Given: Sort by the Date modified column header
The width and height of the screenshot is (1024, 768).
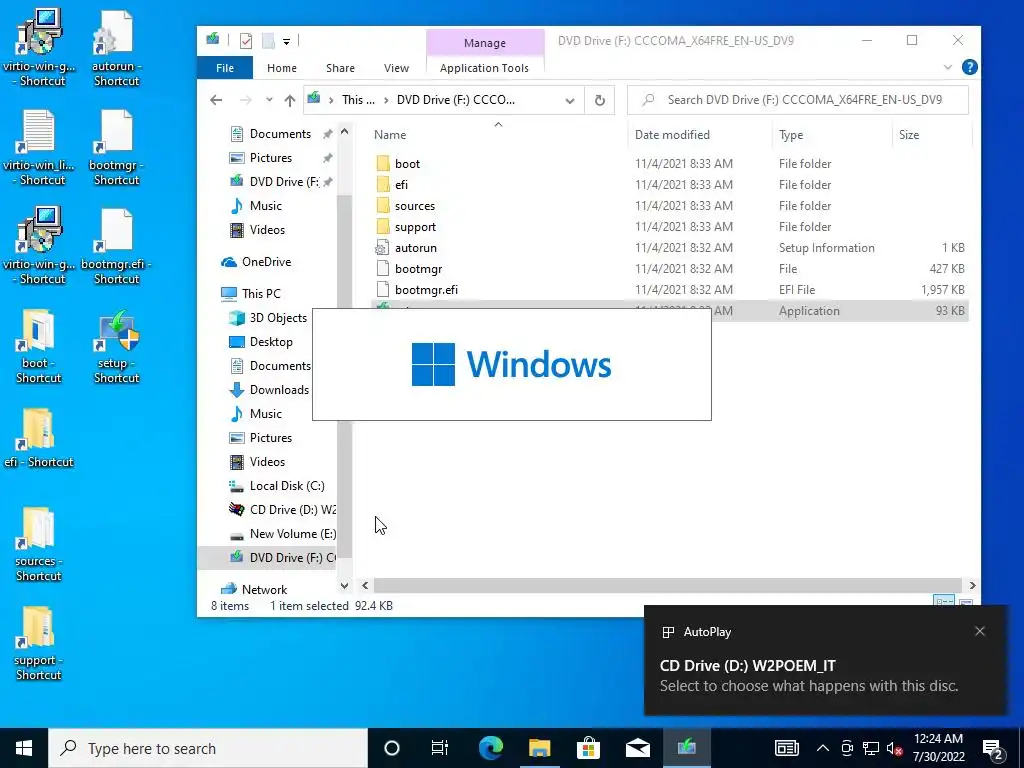Looking at the screenshot, I should 701,135.
